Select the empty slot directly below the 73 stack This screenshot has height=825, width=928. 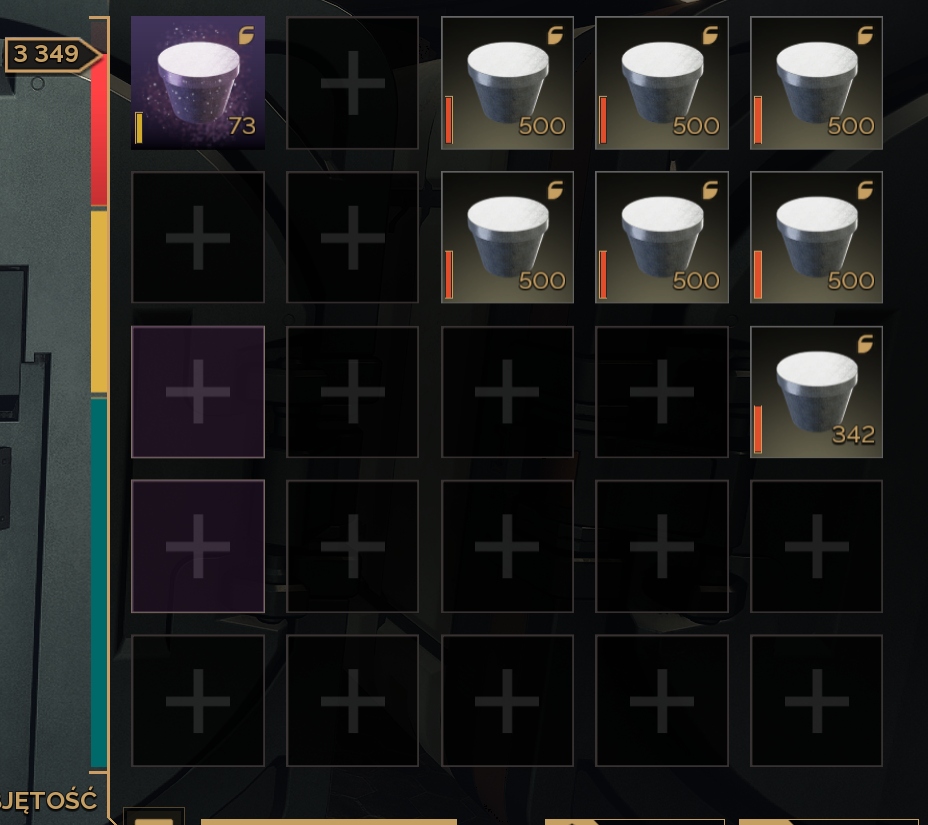pyautogui.click(x=198, y=237)
